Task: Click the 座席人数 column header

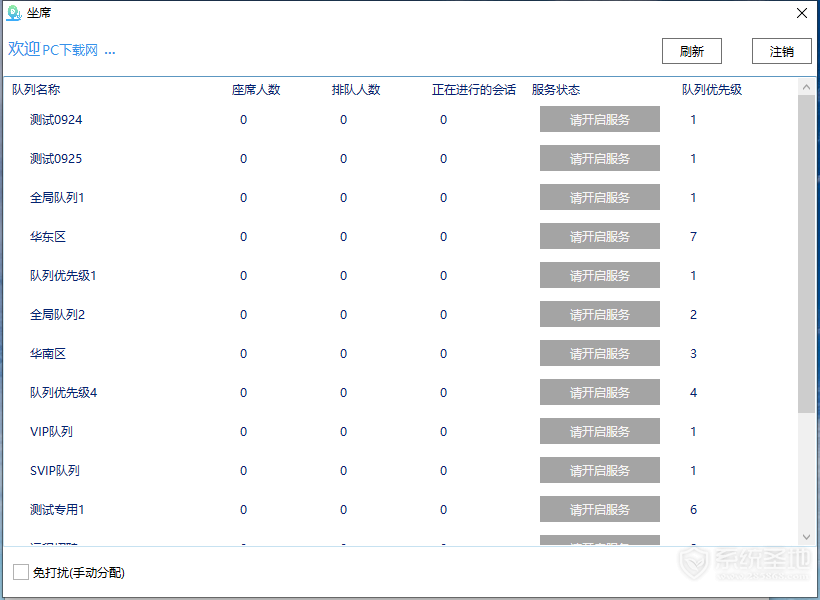Action: click(256, 89)
